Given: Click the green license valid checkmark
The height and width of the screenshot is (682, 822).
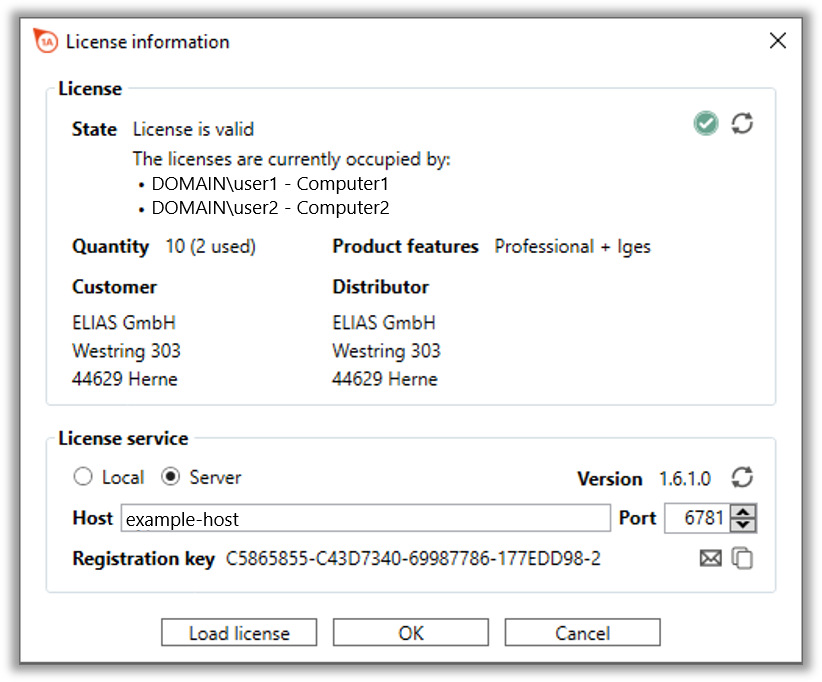Looking at the screenshot, I should pyautogui.click(x=706, y=124).
